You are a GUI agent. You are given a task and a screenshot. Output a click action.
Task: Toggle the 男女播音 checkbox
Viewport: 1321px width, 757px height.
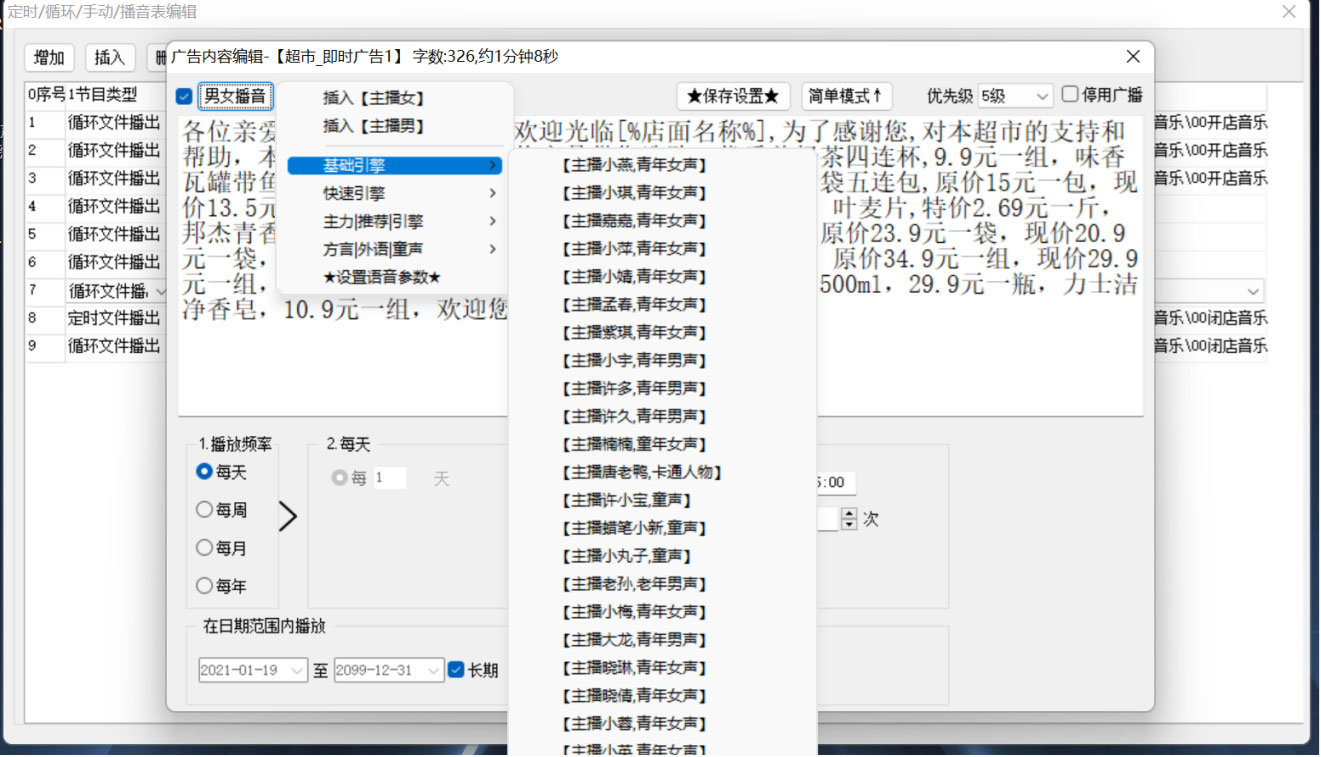pyautogui.click(x=184, y=97)
